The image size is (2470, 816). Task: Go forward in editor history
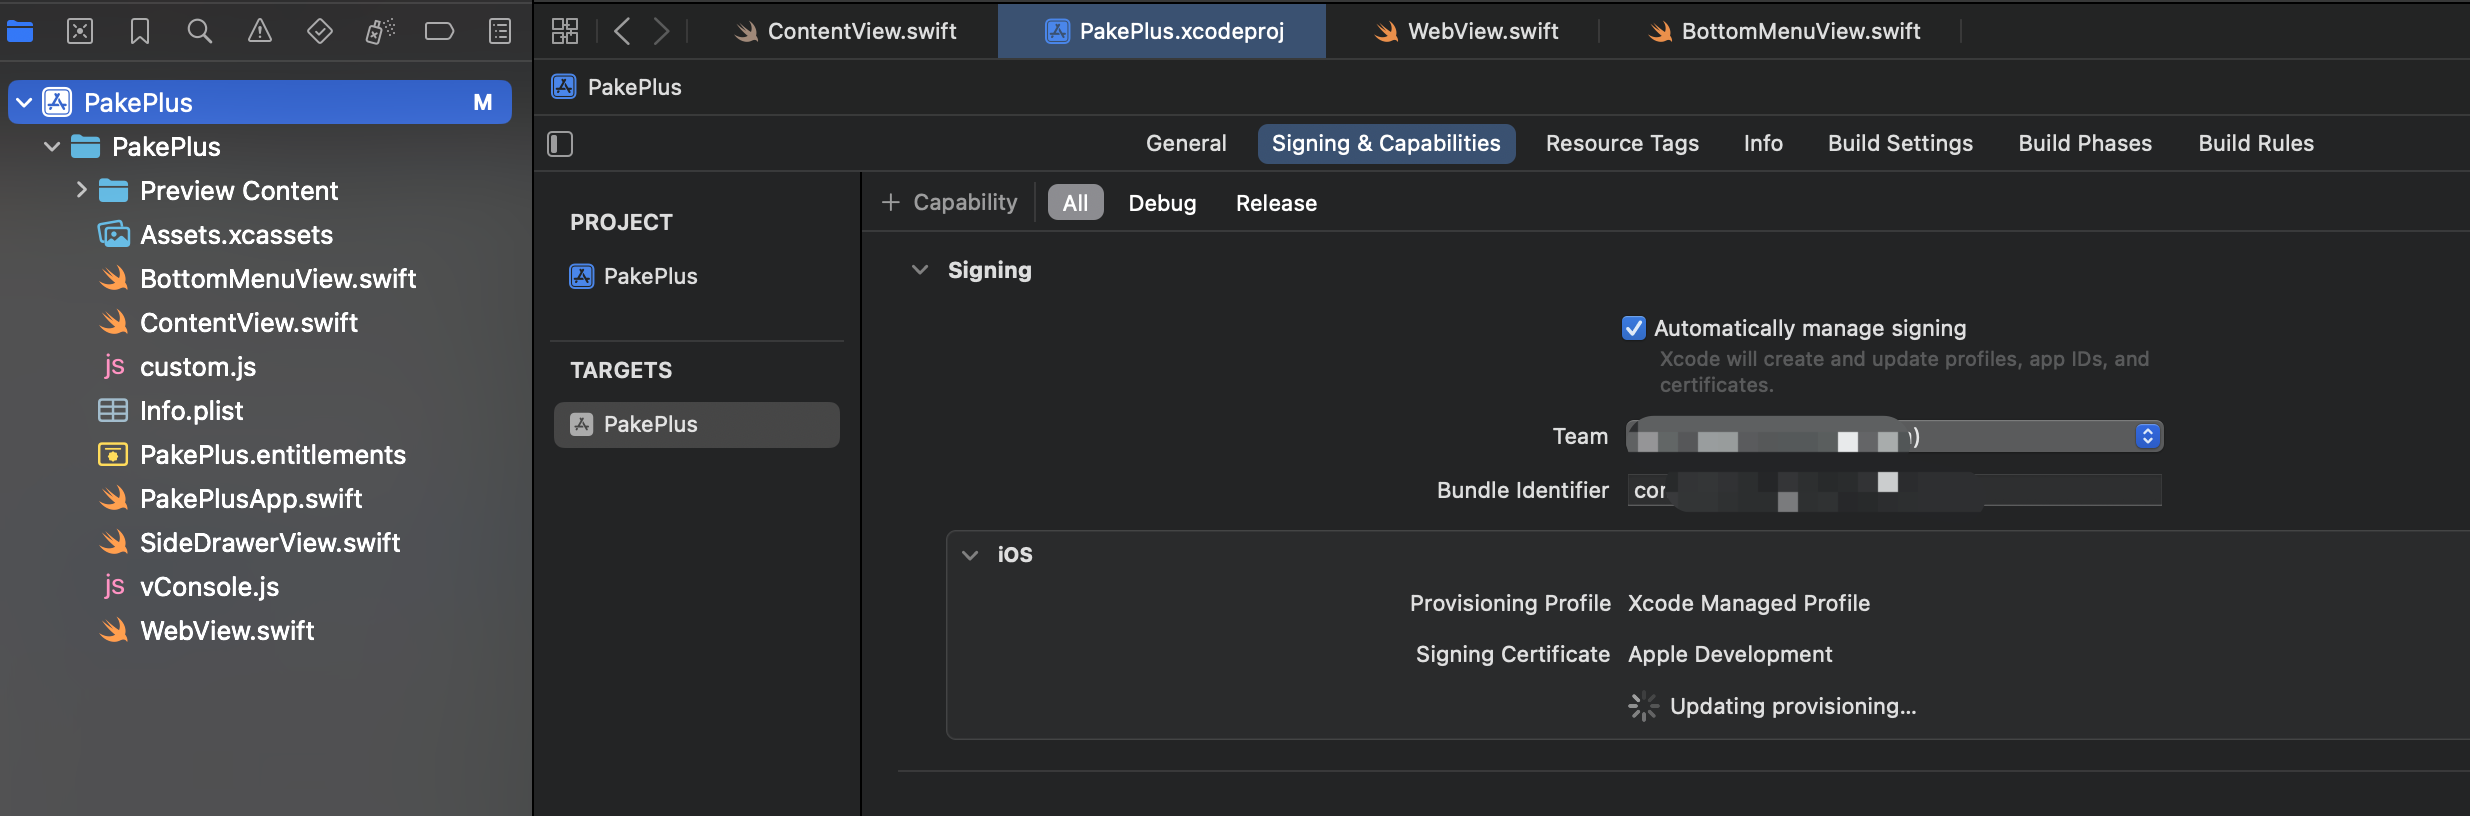click(x=661, y=31)
